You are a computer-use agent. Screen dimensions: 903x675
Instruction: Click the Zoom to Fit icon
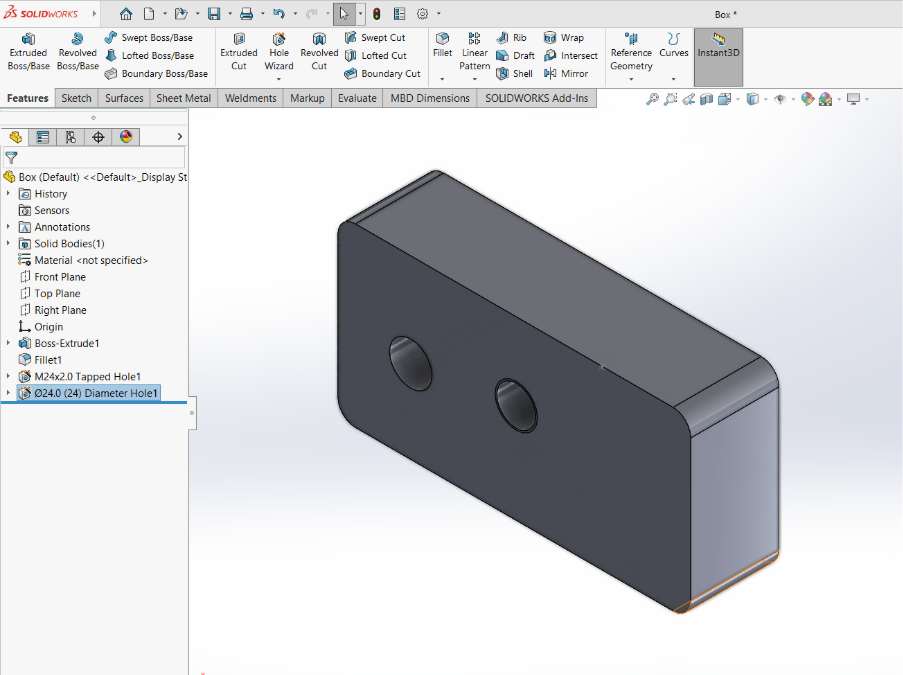(652, 99)
